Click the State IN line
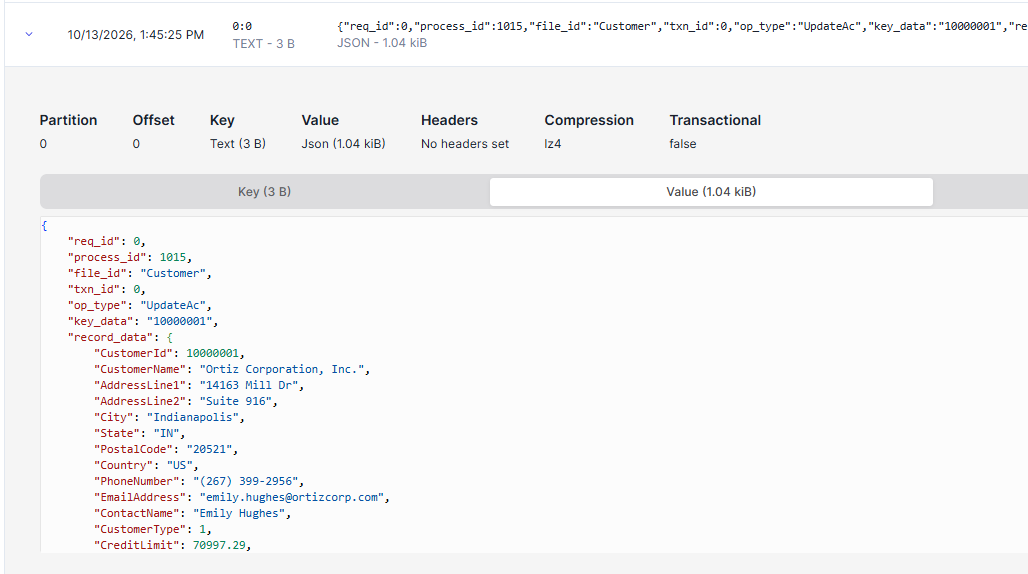This screenshot has width=1028, height=574. (x=139, y=433)
